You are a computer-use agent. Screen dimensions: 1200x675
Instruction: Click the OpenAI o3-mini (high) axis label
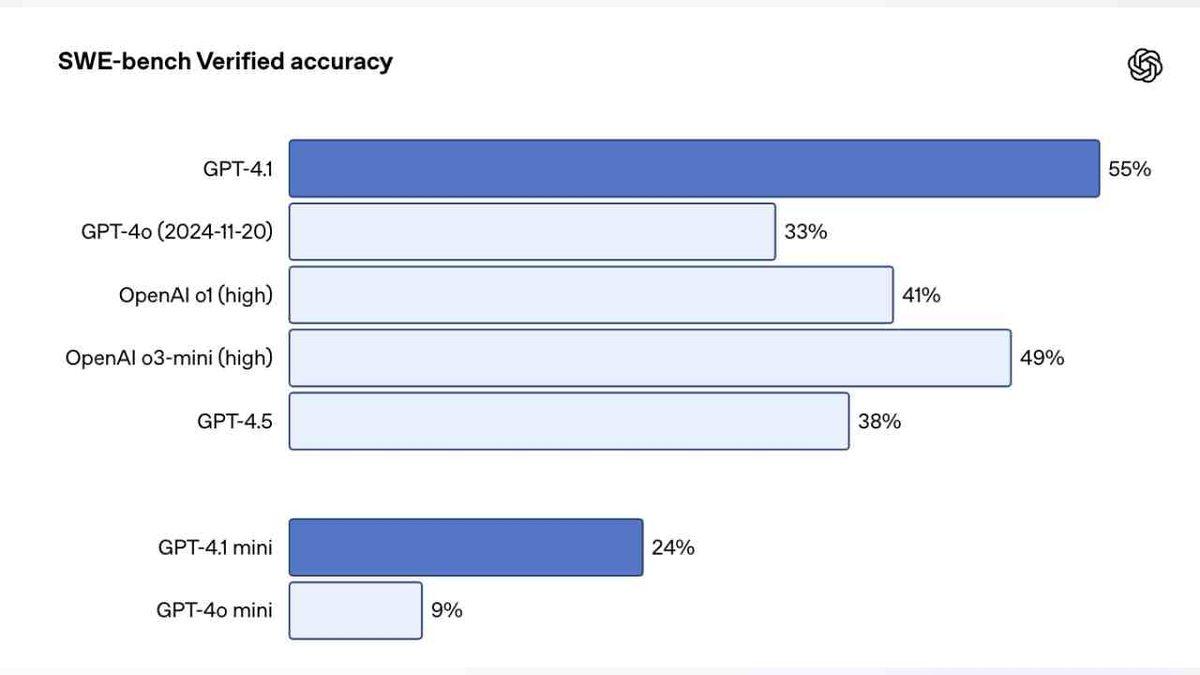coord(169,358)
